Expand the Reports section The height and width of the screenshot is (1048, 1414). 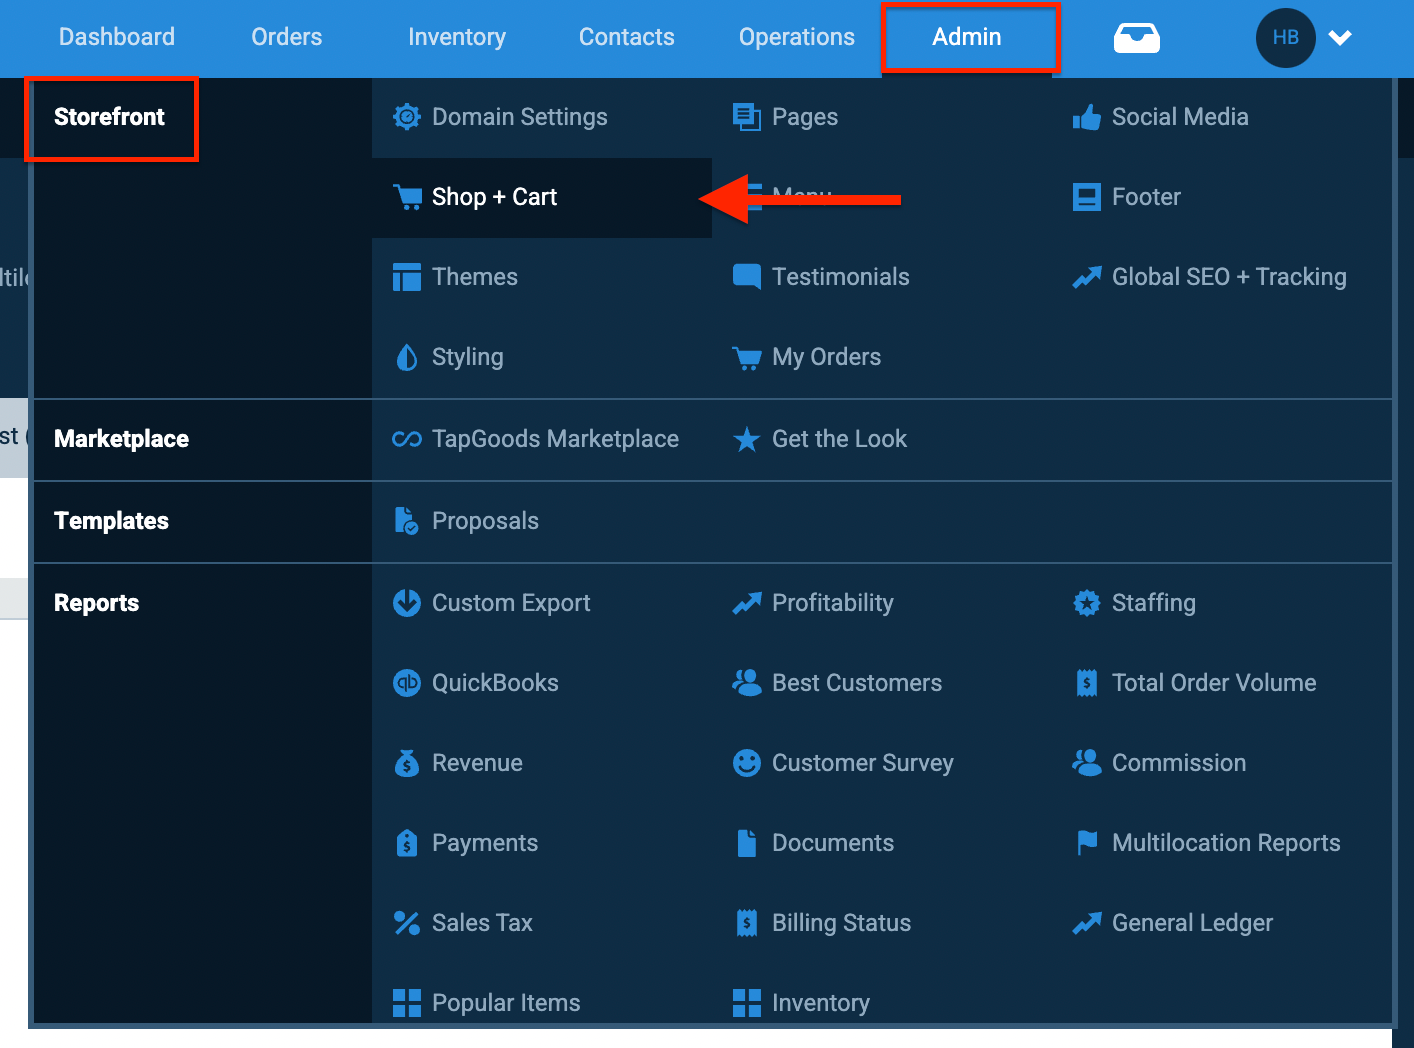click(96, 603)
